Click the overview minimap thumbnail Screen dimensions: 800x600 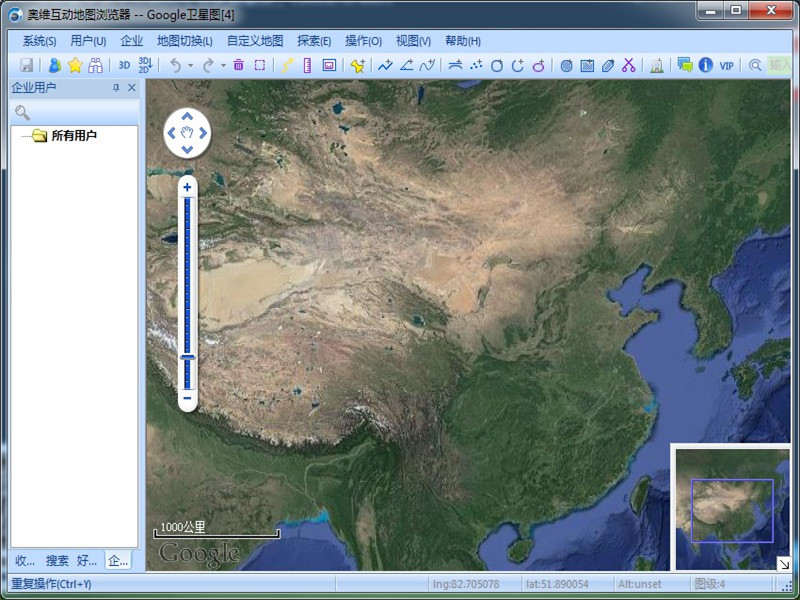(x=732, y=507)
